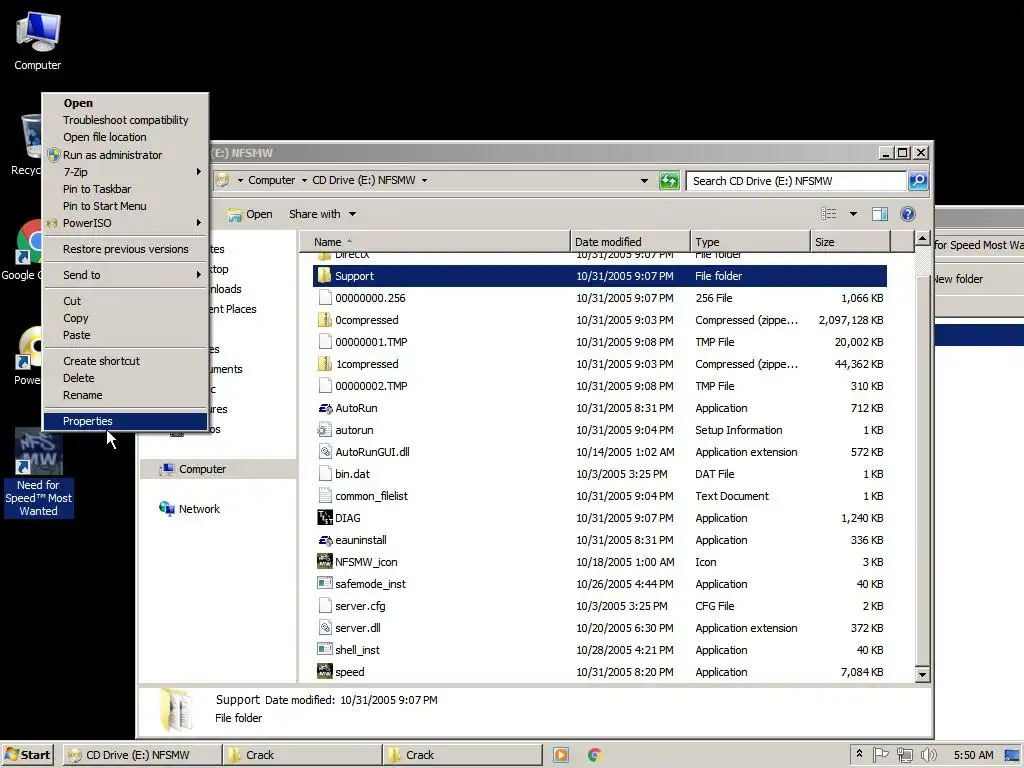1024x768 pixels.
Task: Choose Run as administrator
Action: pyautogui.click(x=125, y=155)
